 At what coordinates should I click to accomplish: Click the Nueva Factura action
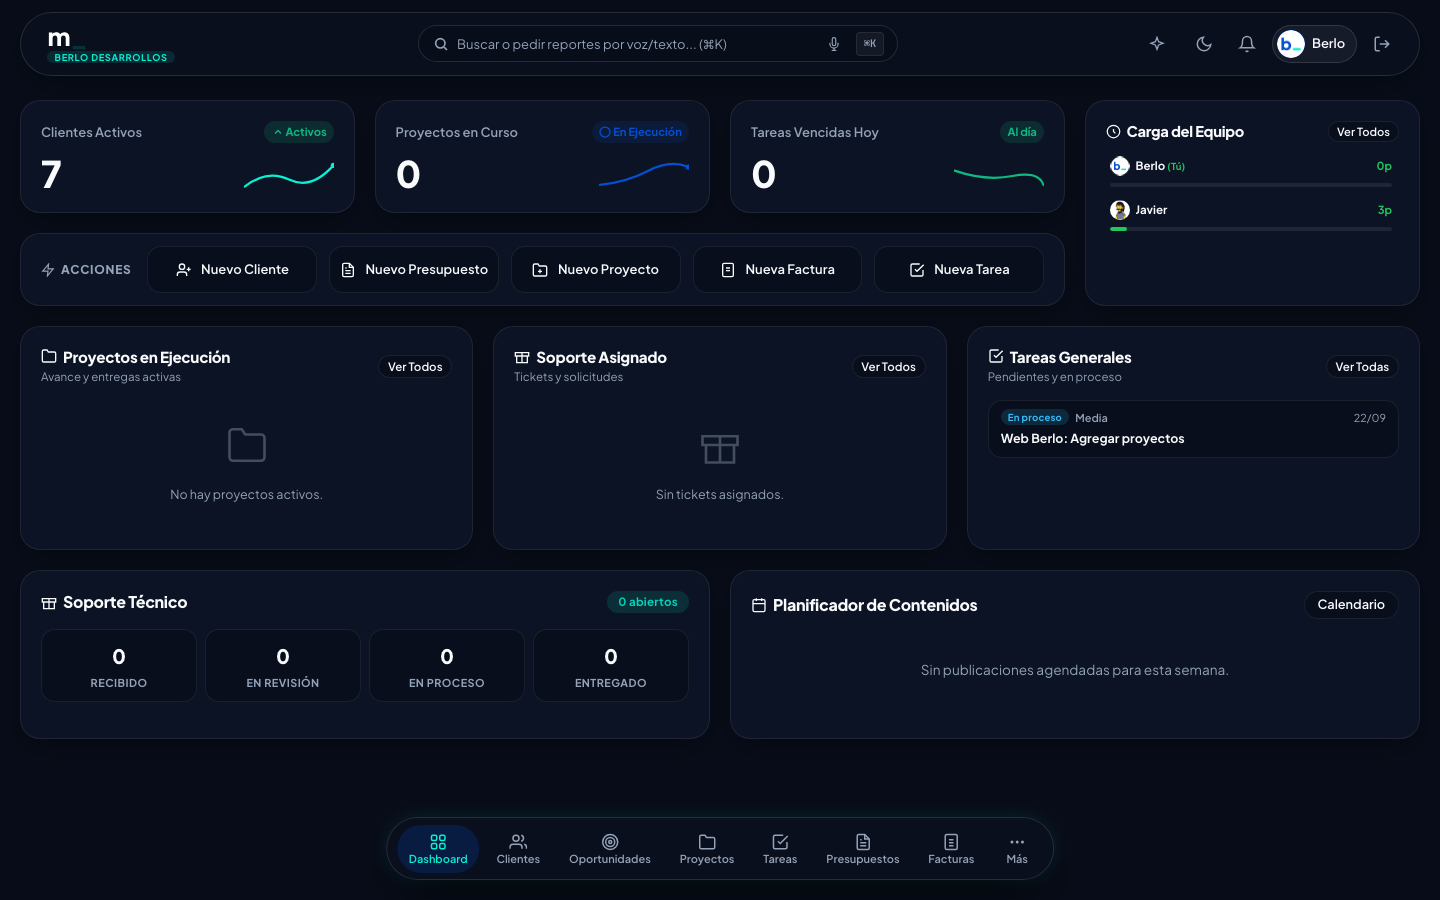point(777,270)
